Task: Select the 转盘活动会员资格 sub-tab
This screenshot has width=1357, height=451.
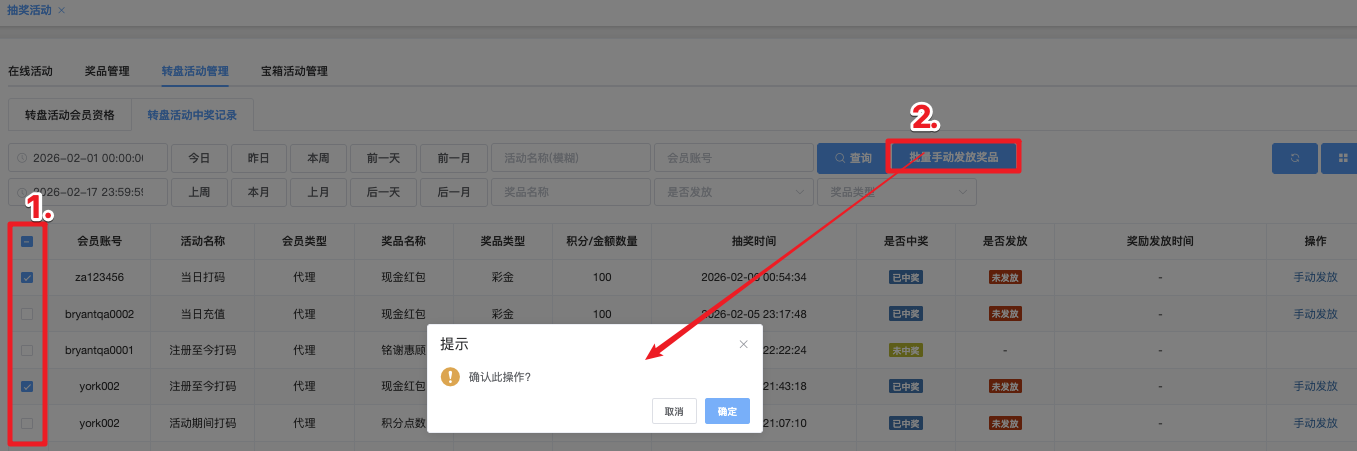Action: click(x=70, y=115)
